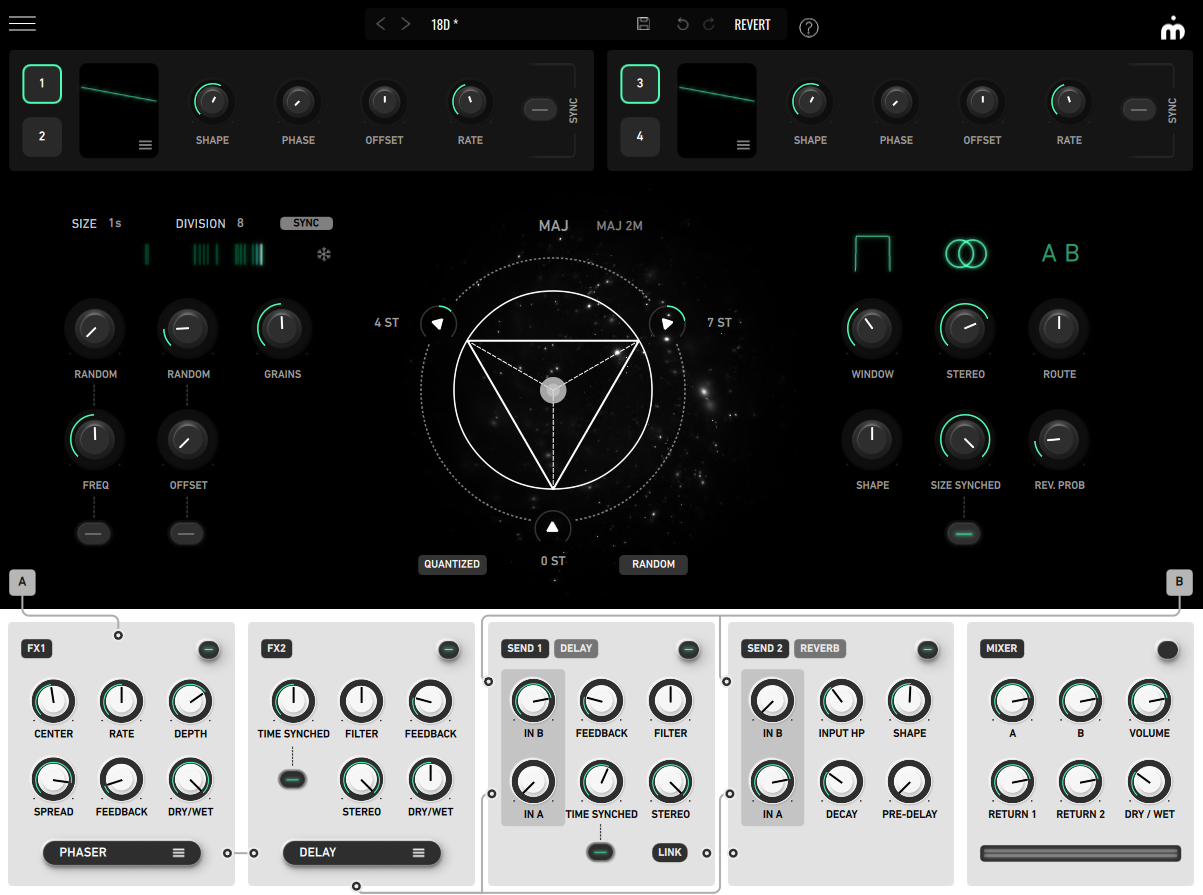The image size is (1203, 895).
Task: Open the help question mark icon
Action: tap(809, 28)
